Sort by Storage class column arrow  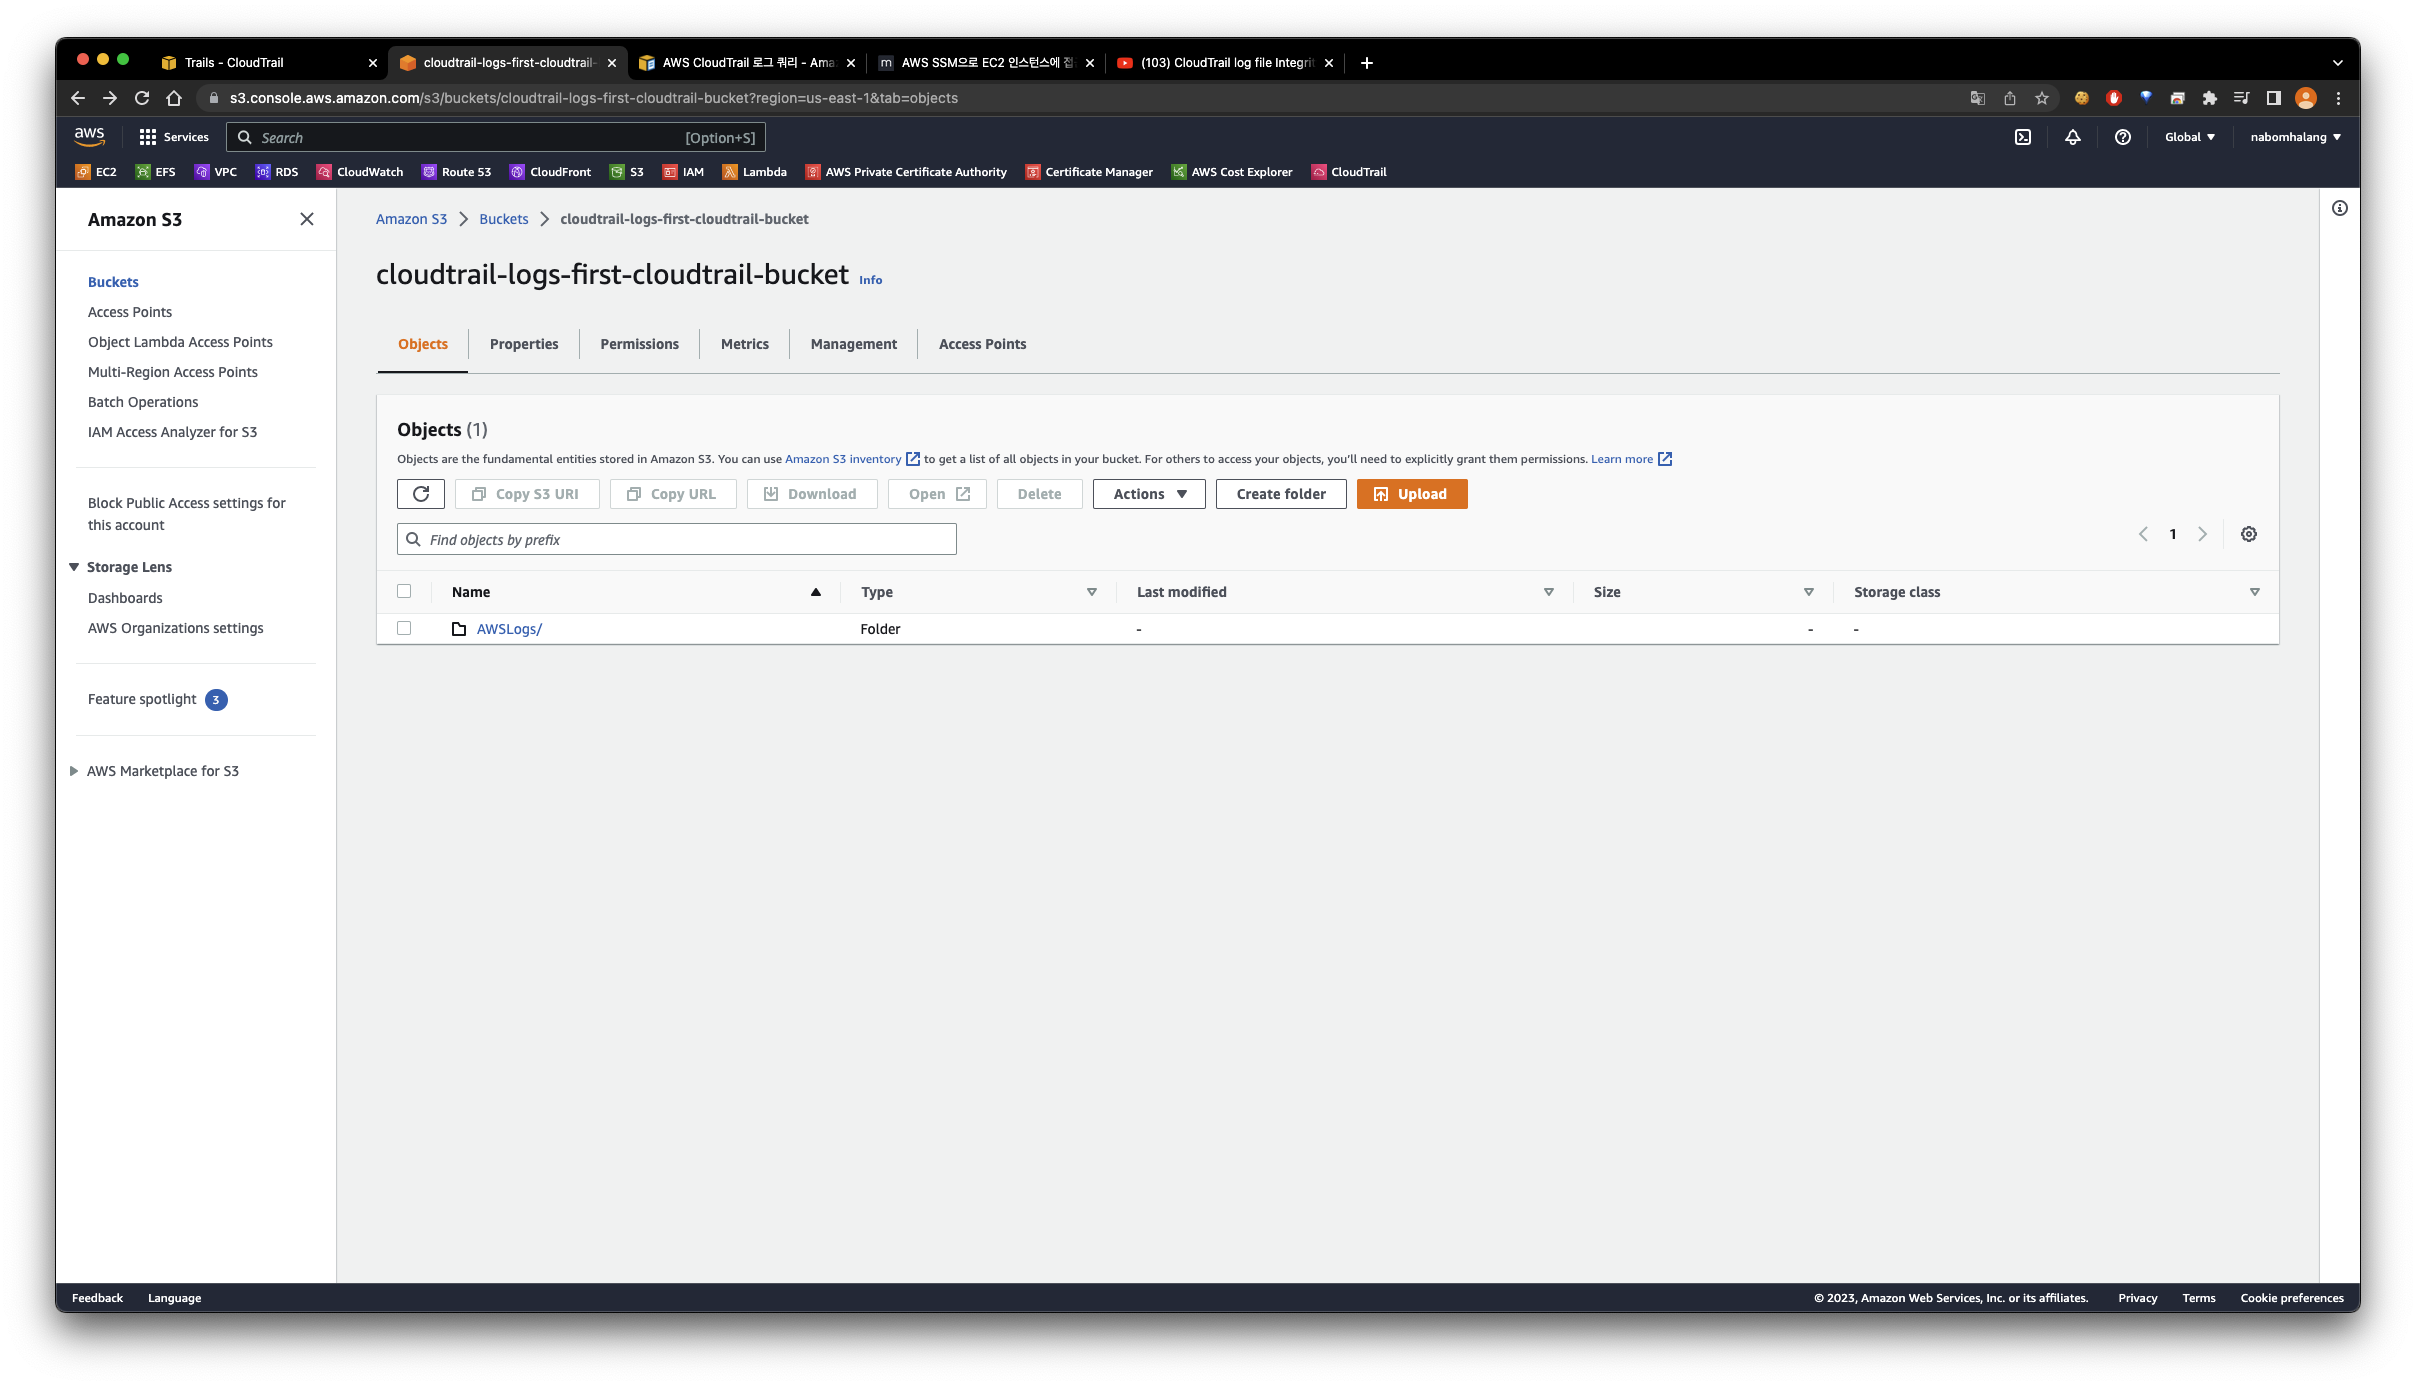2255,592
